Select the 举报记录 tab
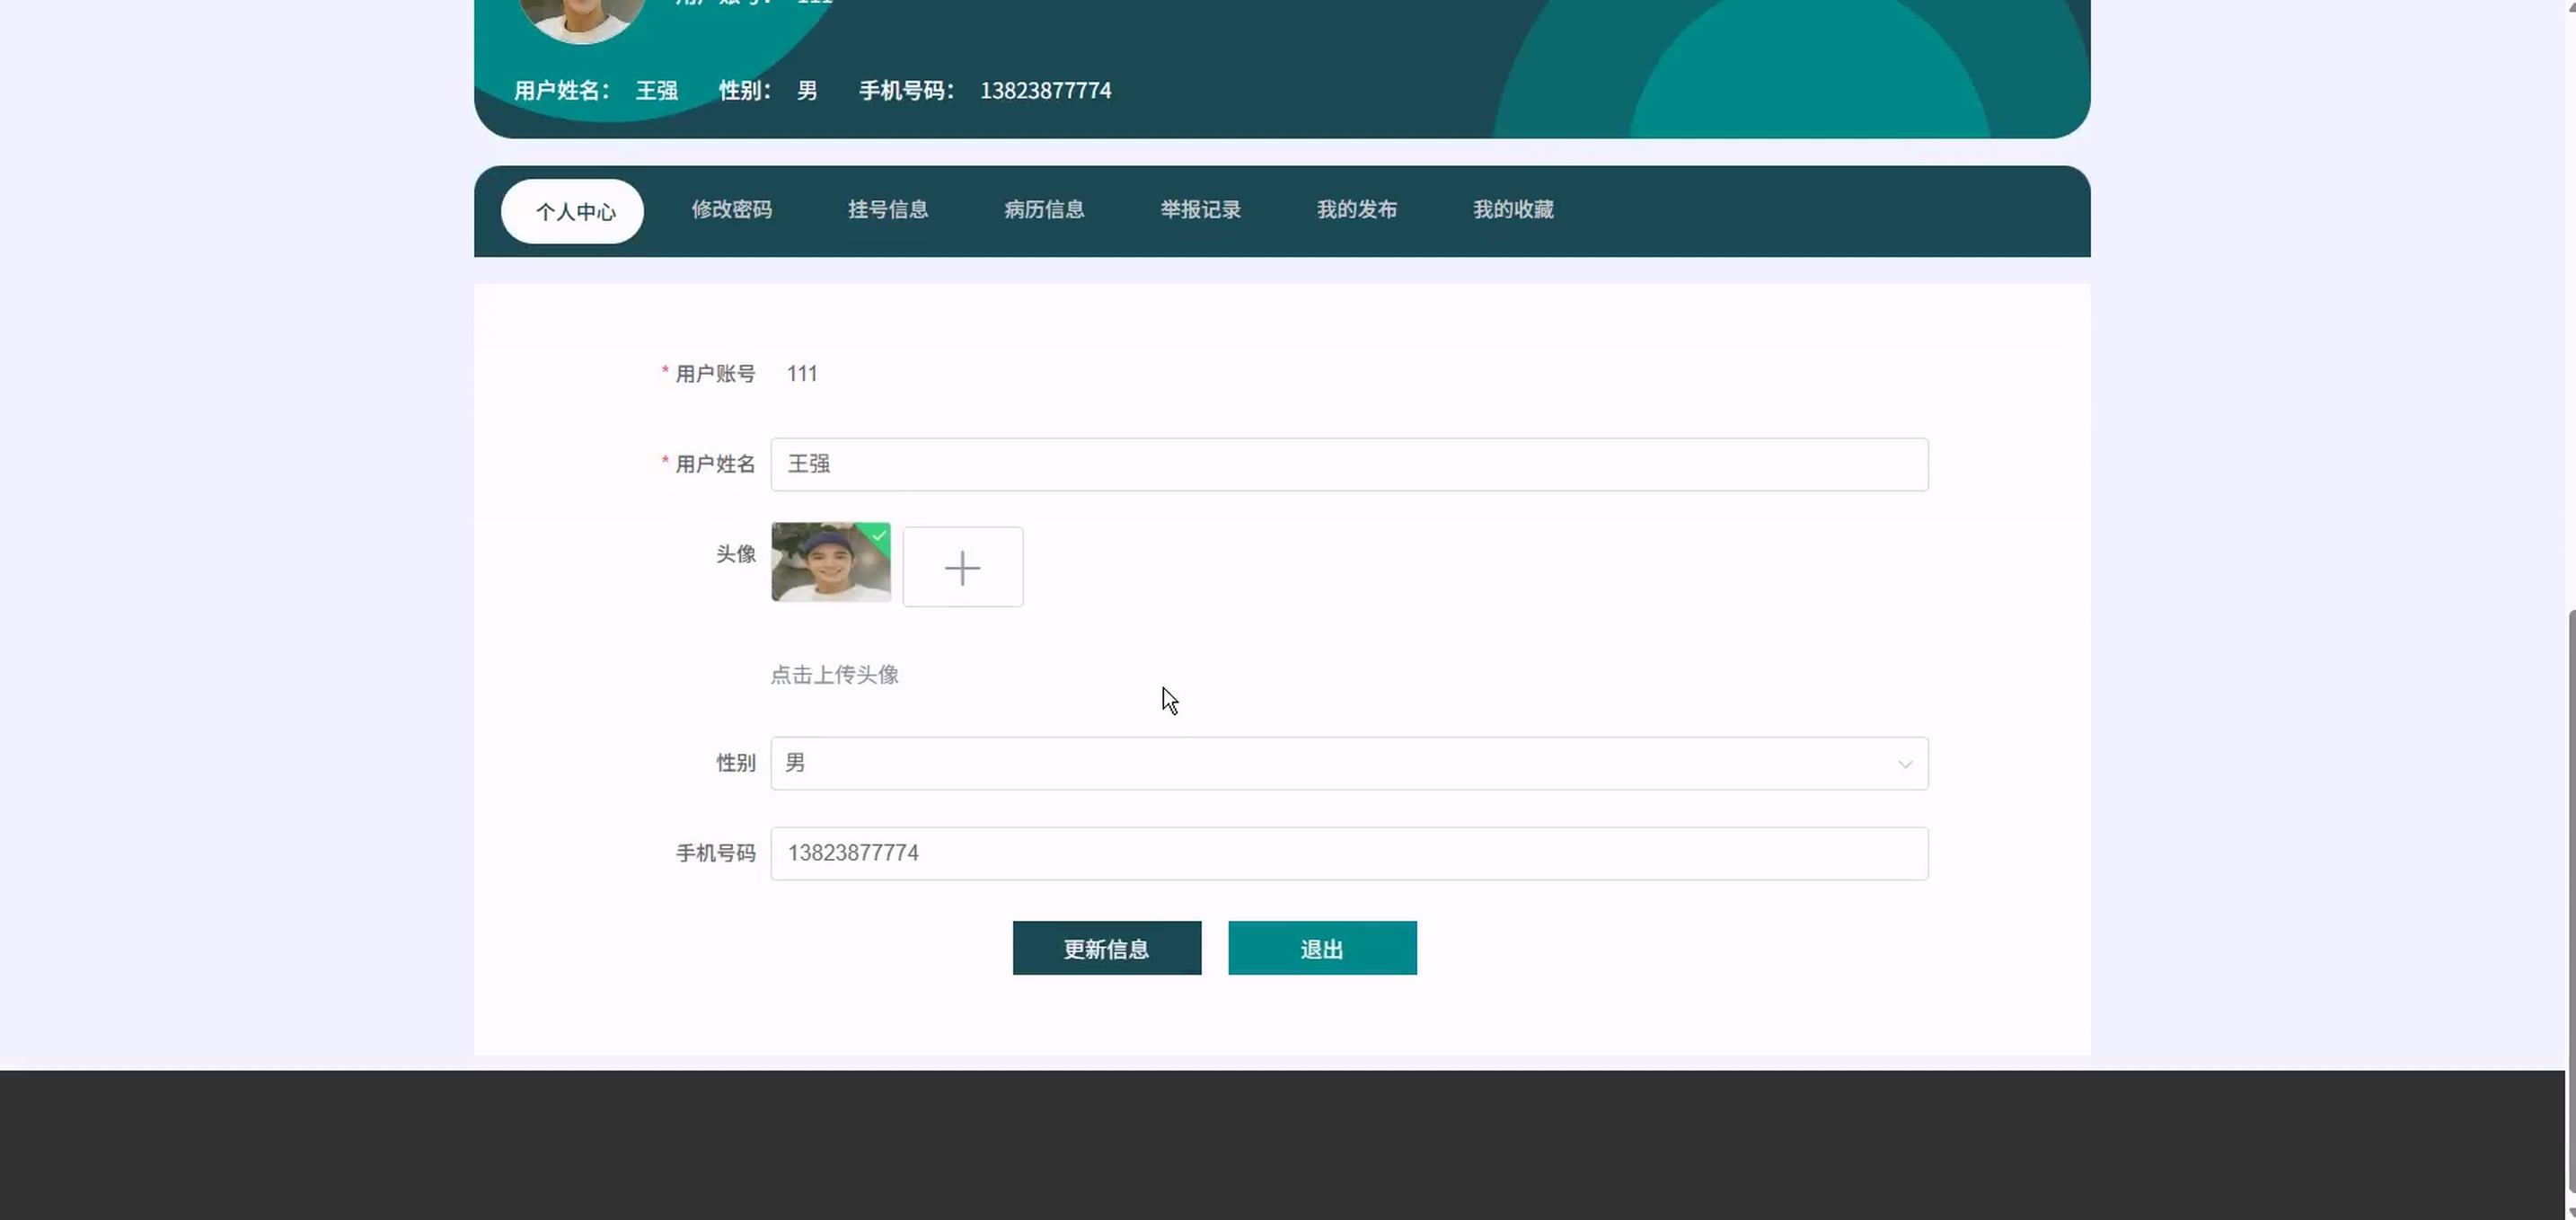 coord(1200,210)
